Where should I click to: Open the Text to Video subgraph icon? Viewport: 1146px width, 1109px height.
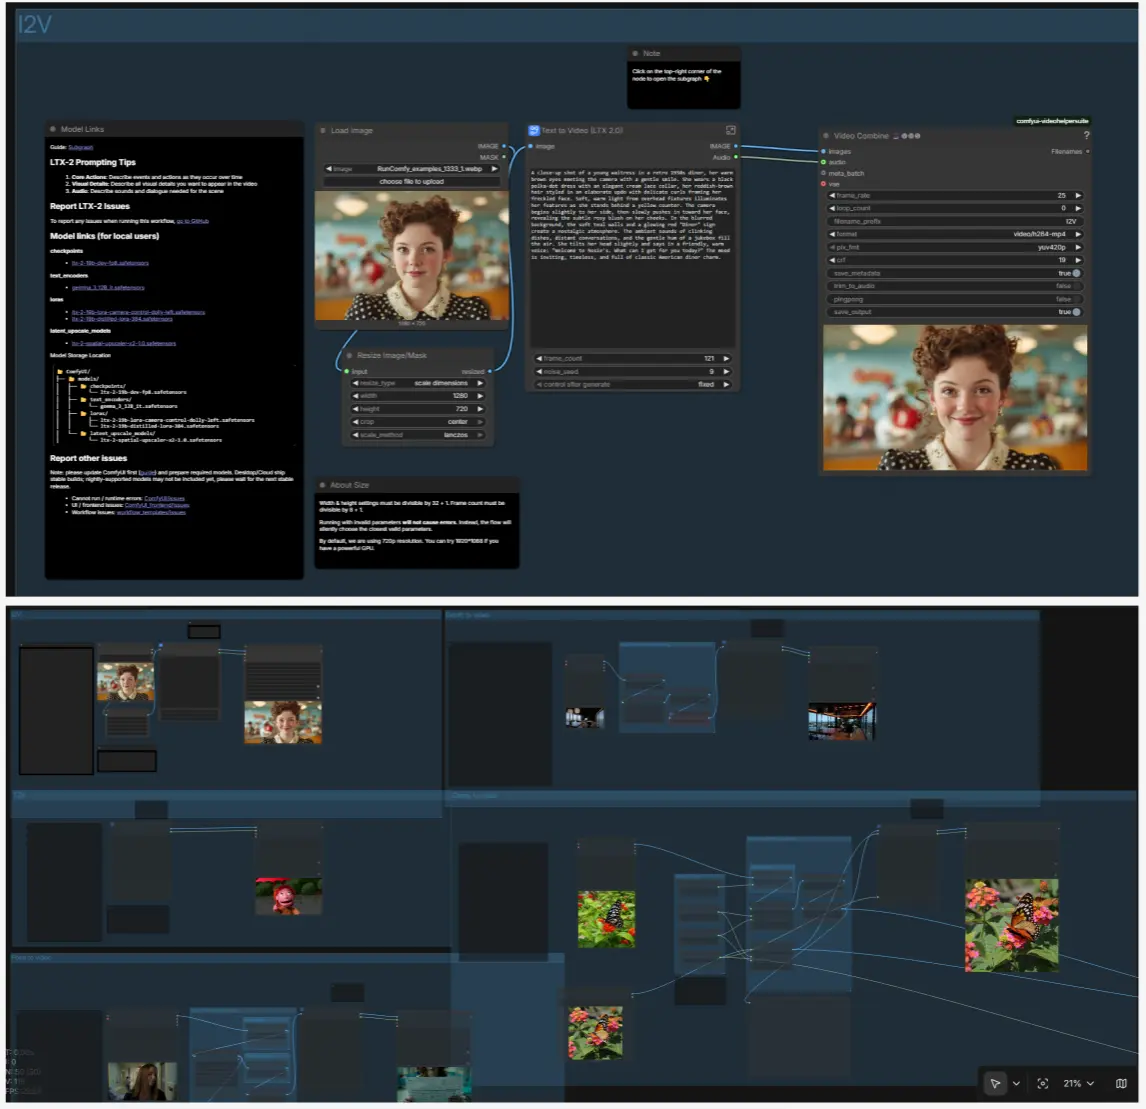click(x=730, y=130)
